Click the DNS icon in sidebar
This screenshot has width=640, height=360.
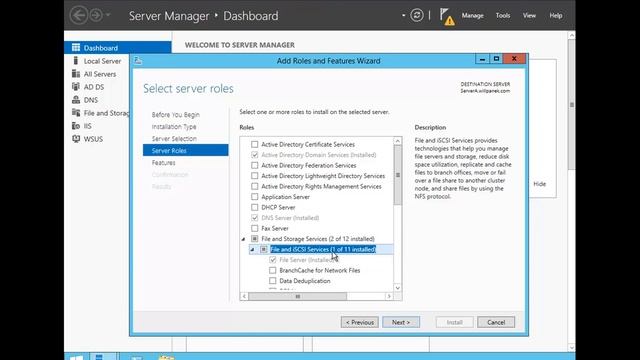[76, 100]
